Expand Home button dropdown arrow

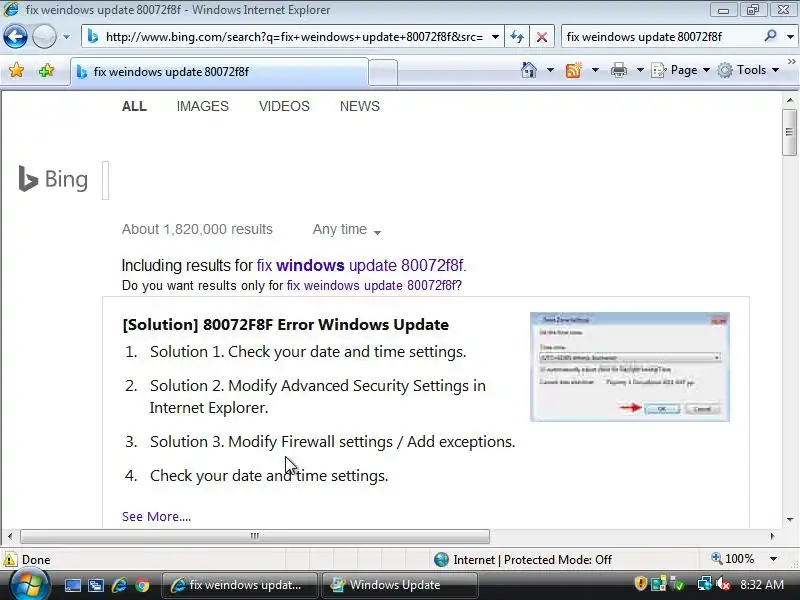(550, 70)
